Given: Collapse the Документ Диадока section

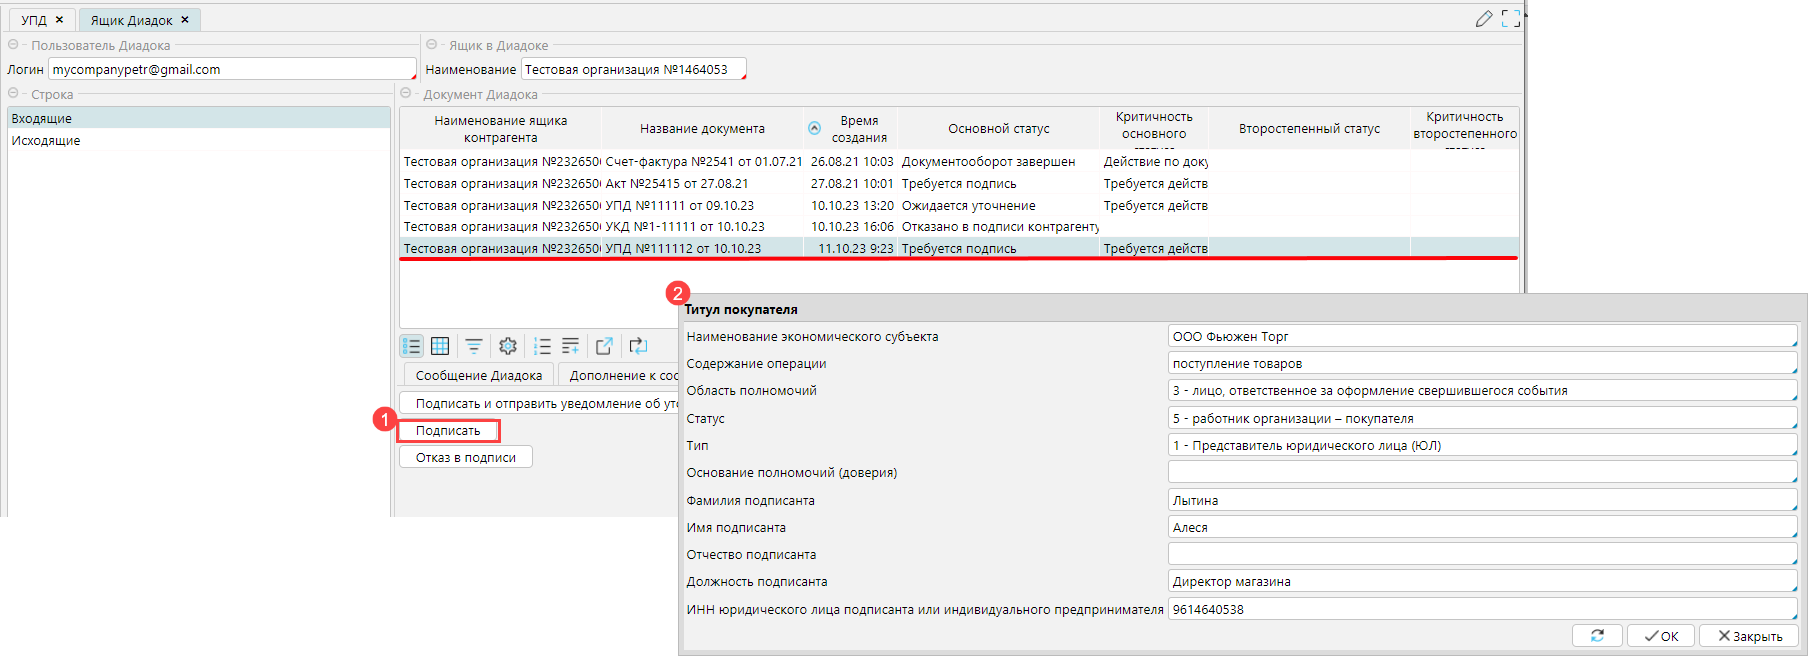Looking at the screenshot, I should tap(406, 94).
